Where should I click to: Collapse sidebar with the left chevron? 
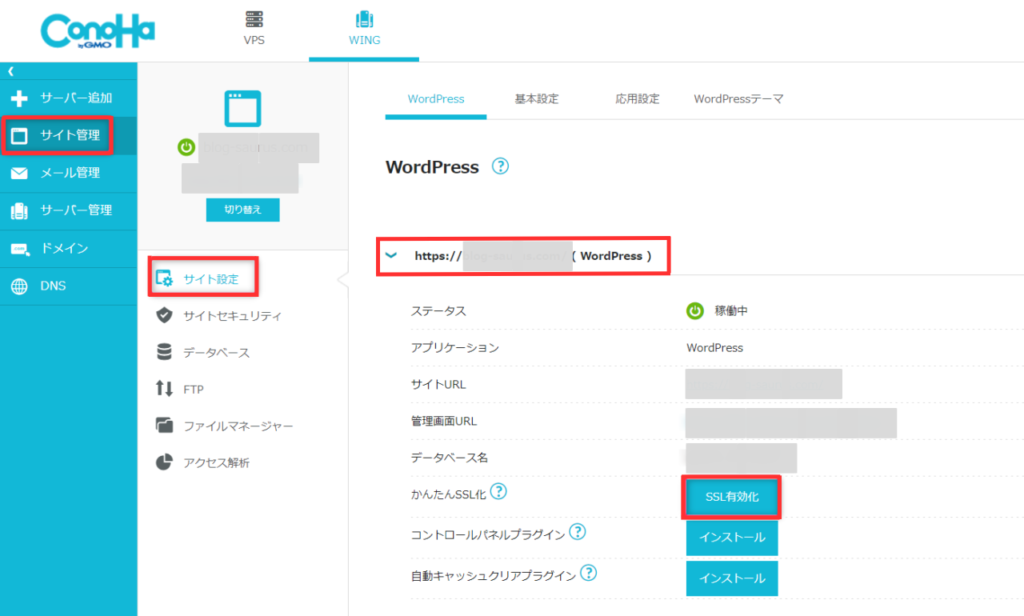10,71
